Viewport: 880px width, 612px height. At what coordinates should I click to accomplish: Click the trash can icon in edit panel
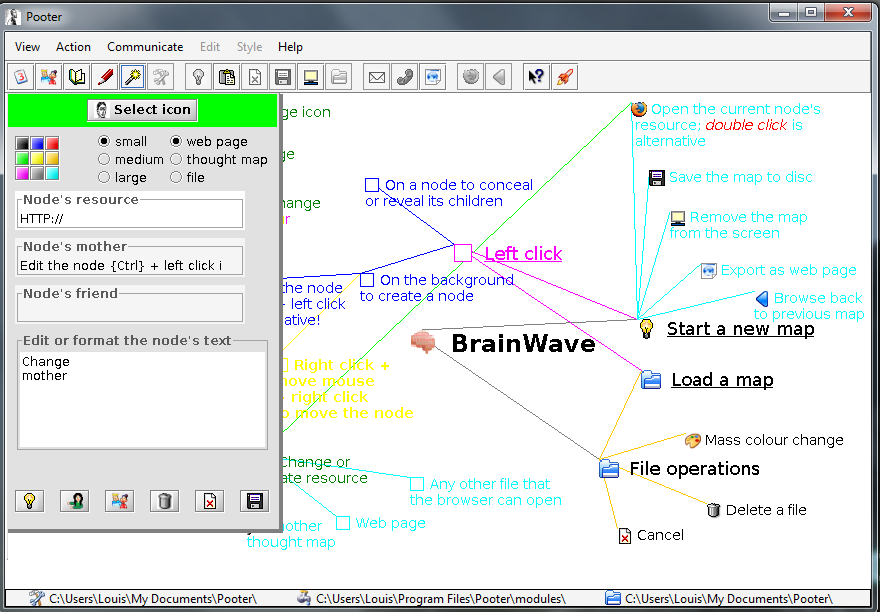(164, 501)
